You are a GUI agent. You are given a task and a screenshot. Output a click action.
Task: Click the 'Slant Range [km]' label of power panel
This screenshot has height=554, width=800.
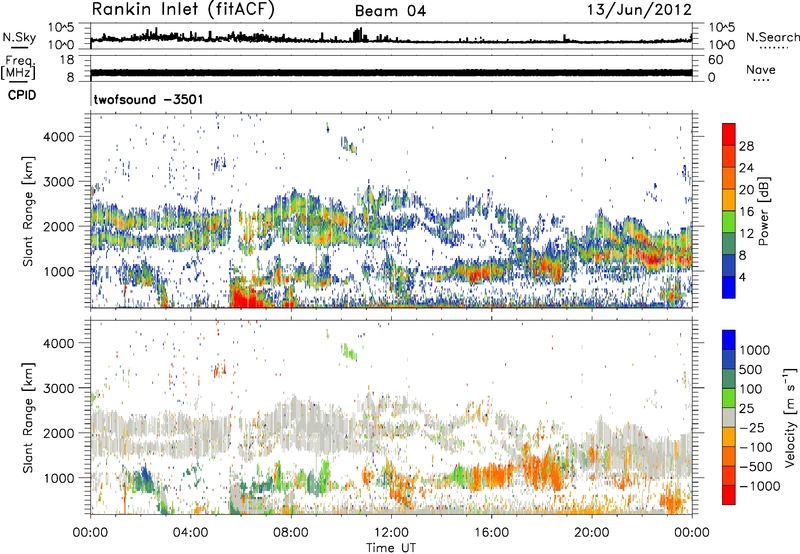(x=29, y=211)
